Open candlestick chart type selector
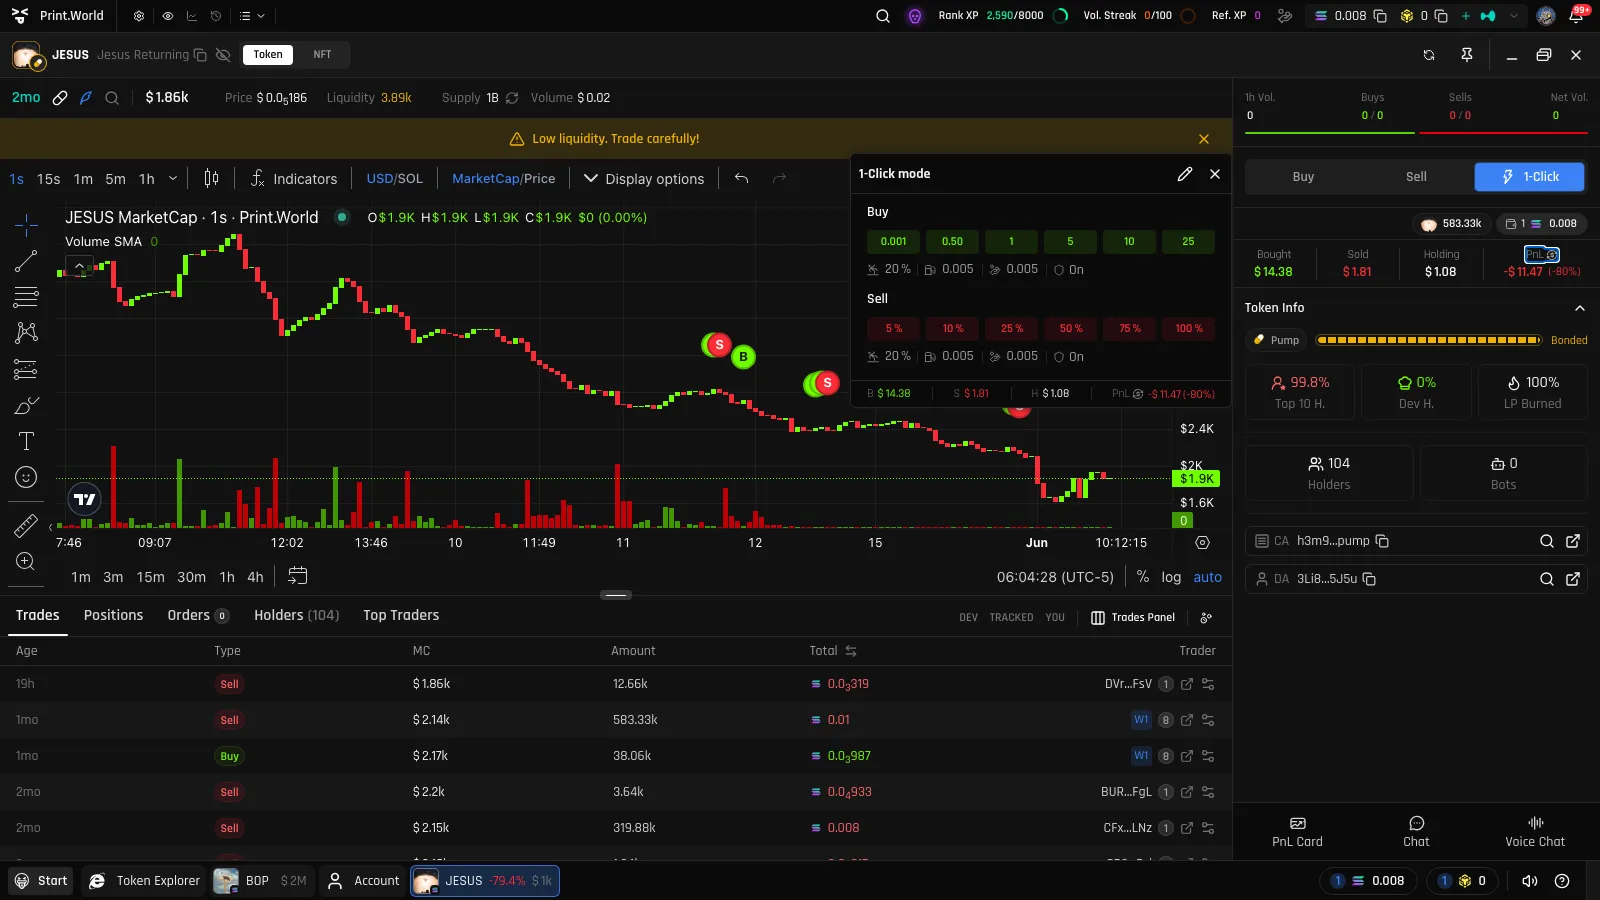The image size is (1600, 900). (211, 179)
